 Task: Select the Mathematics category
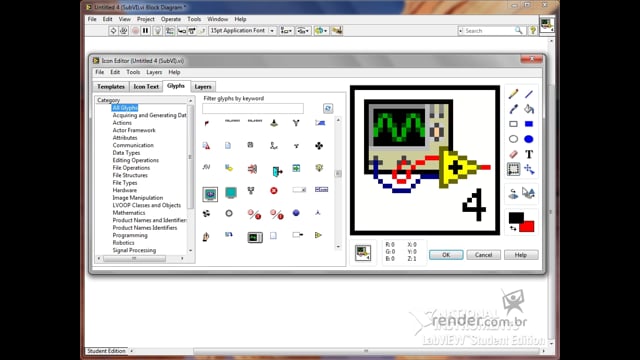tap(129, 213)
